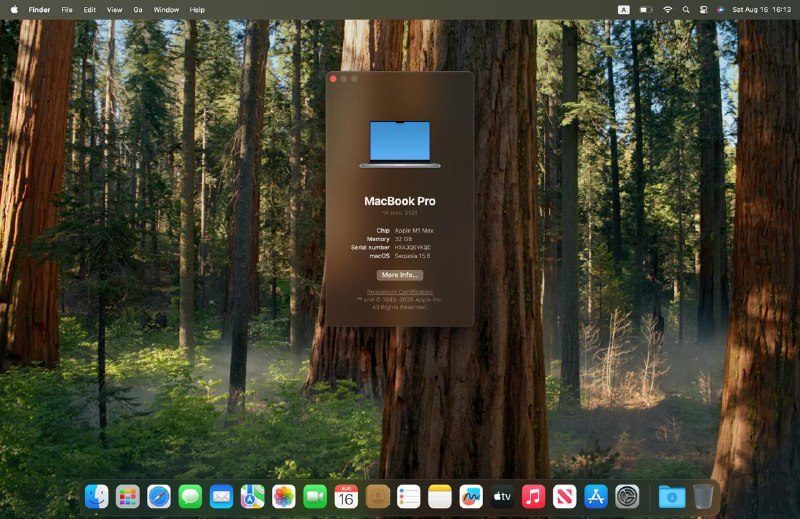Open Spotlight search magnifier
The height and width of the screenshot is (519, 800).
coord(686,9)
